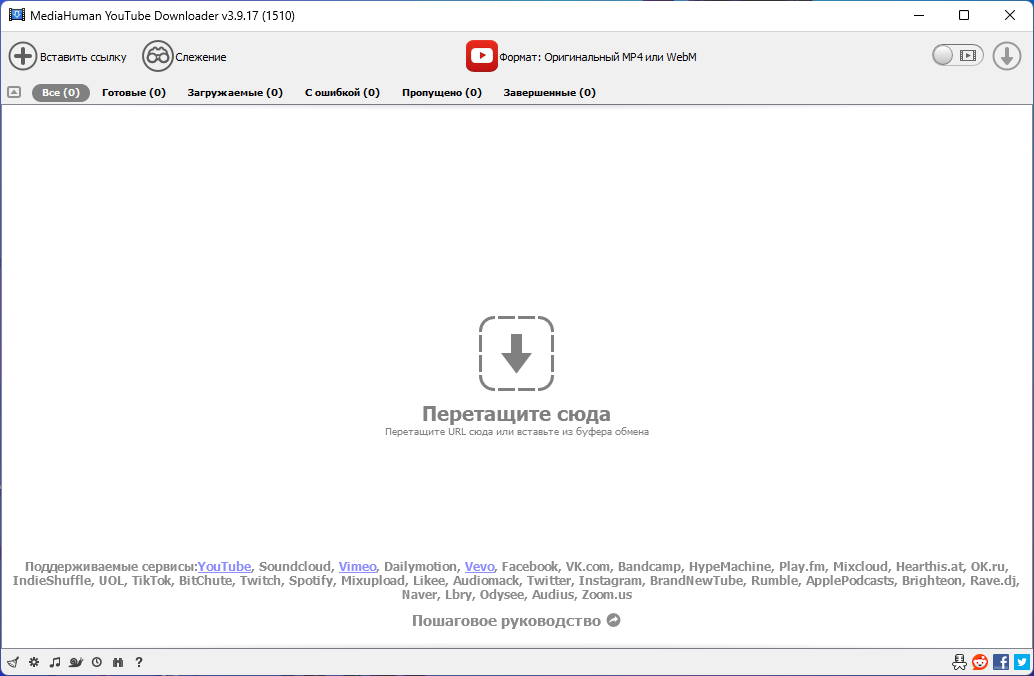Click the Reddit icon

tap(980, 662)
